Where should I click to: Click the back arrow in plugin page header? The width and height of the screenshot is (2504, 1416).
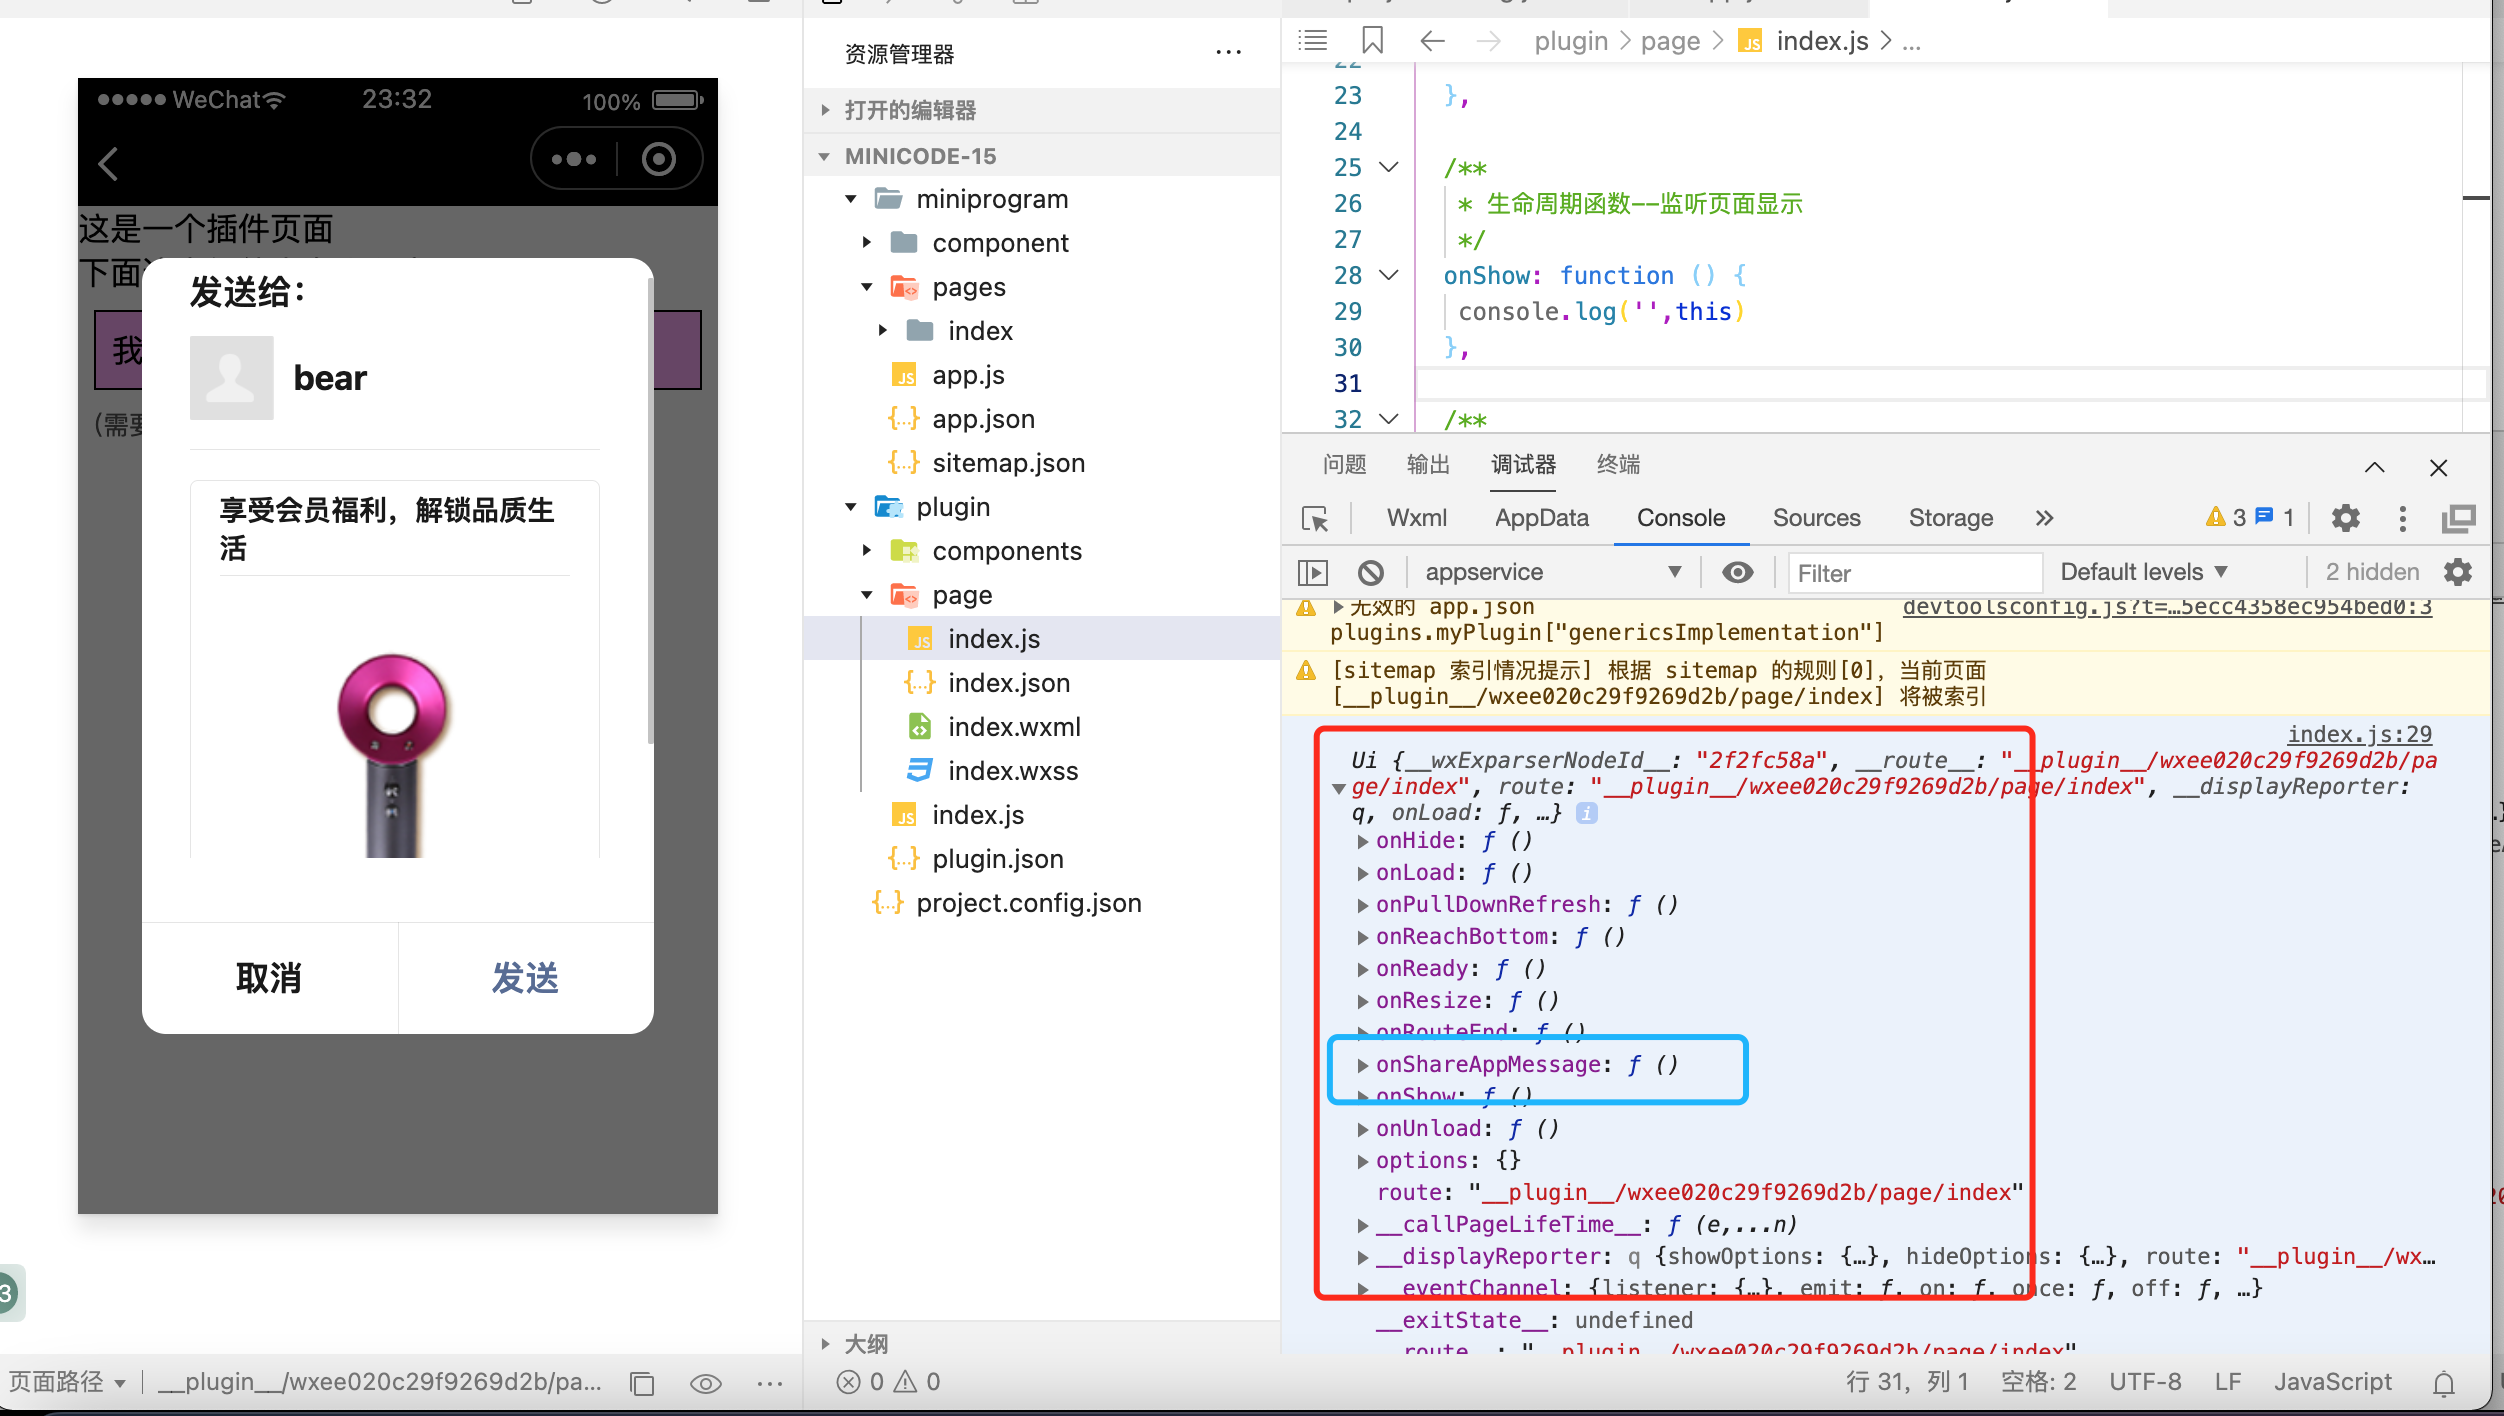click(x=110, y=162)
